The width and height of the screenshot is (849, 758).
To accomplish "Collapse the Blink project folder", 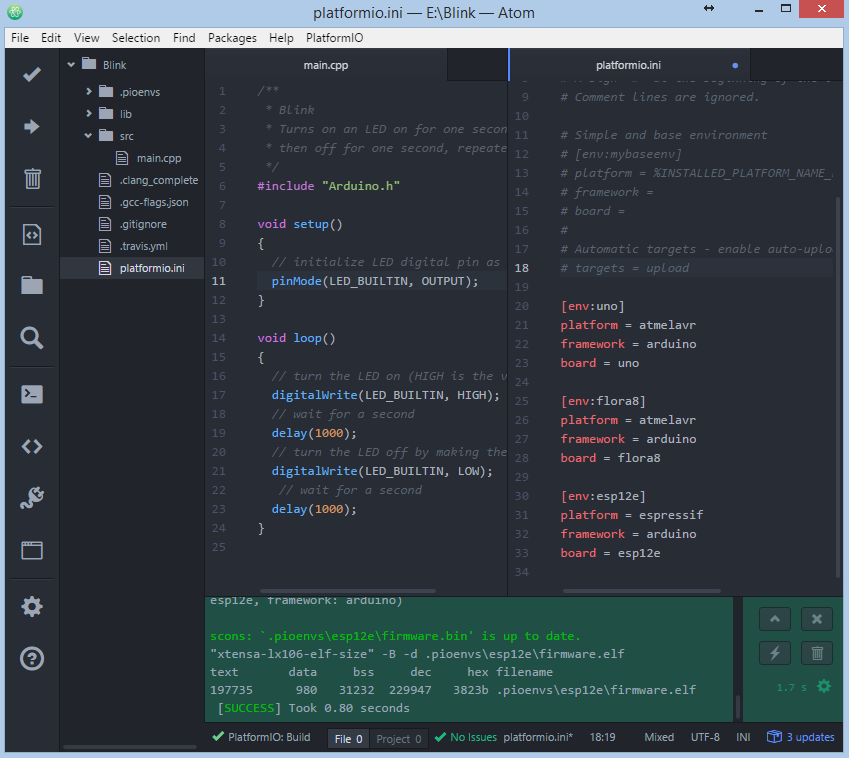I will tap(71, 64).
